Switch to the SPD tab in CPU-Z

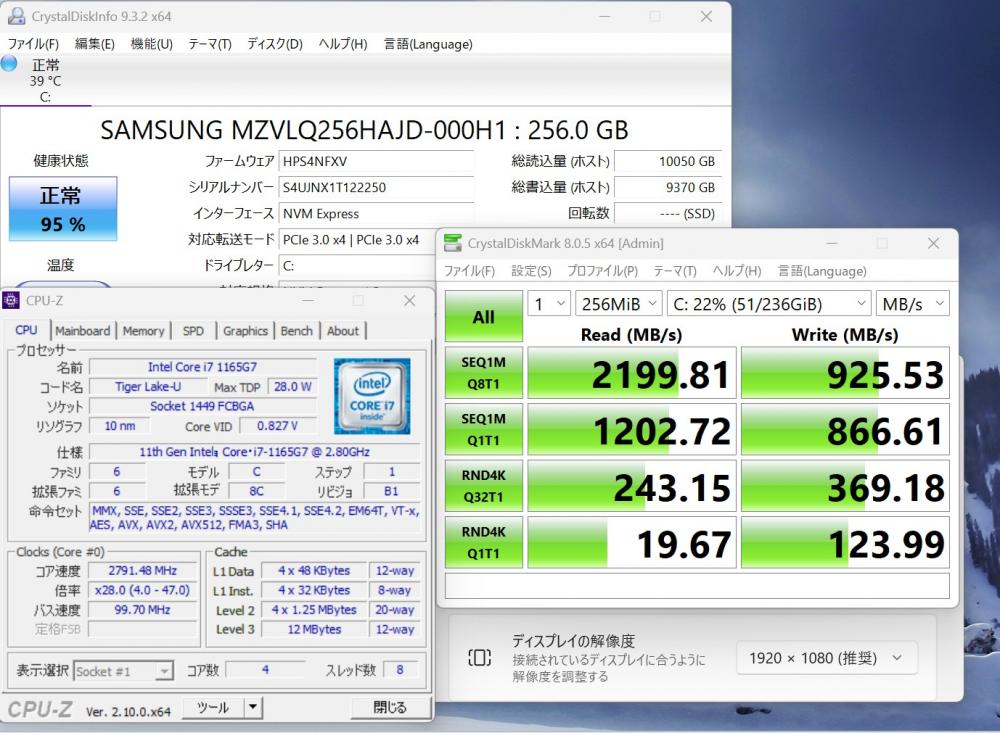193,331
